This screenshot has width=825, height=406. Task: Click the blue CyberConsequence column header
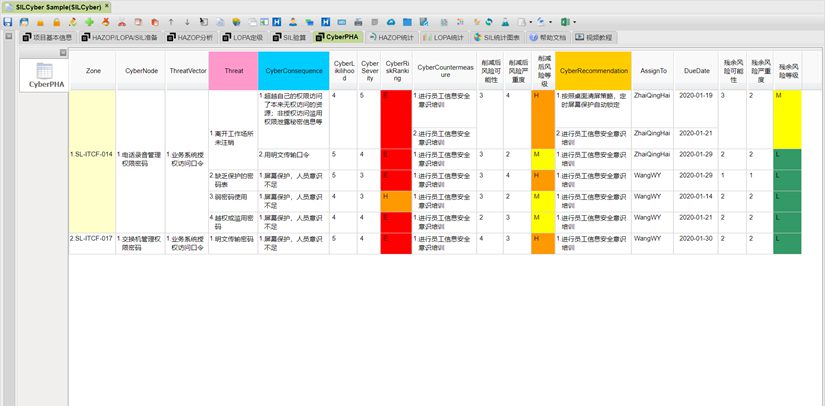coord(293,71)
